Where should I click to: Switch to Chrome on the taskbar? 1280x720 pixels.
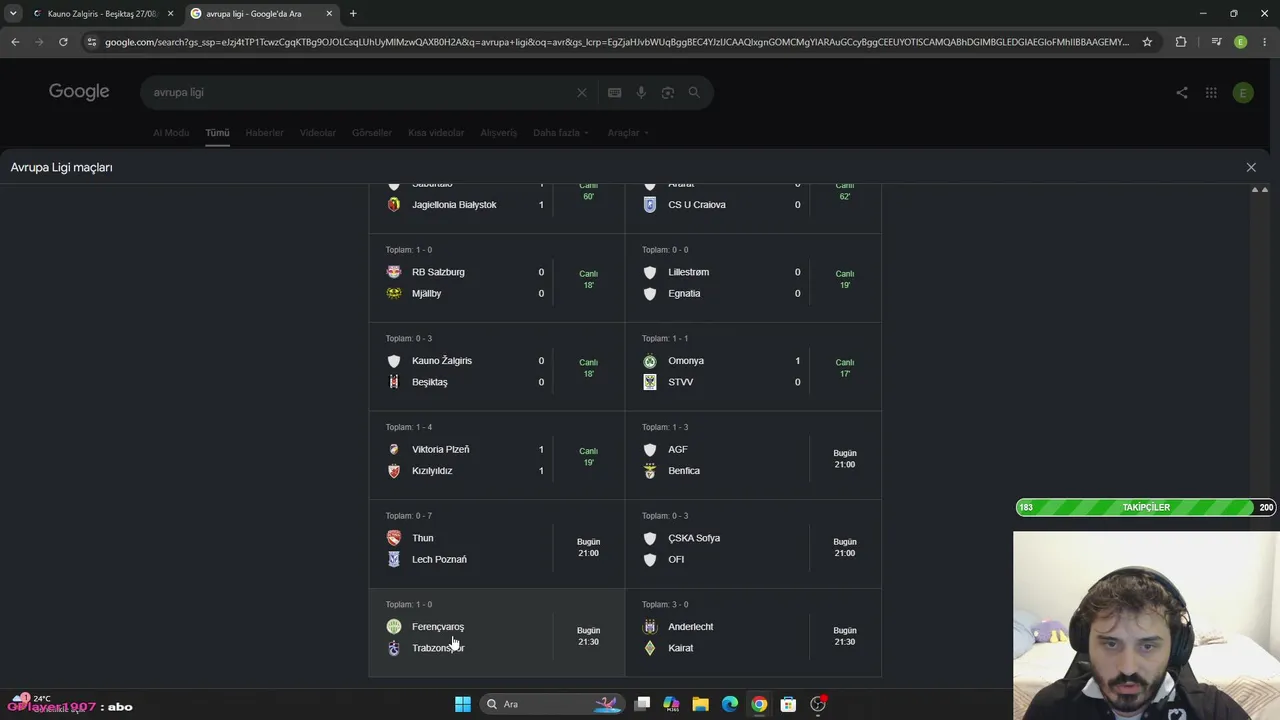[x=759, y=704]
